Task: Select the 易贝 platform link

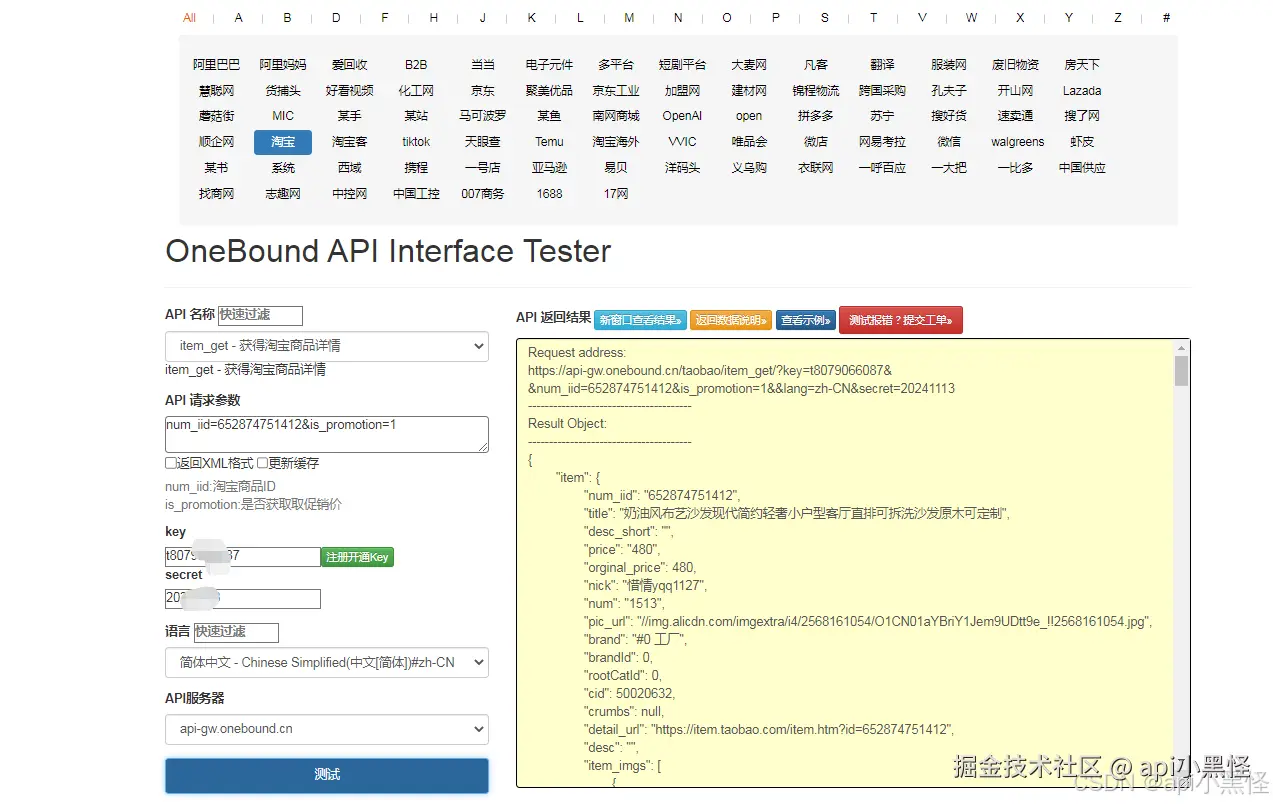Action: click(x=615, y=168)
